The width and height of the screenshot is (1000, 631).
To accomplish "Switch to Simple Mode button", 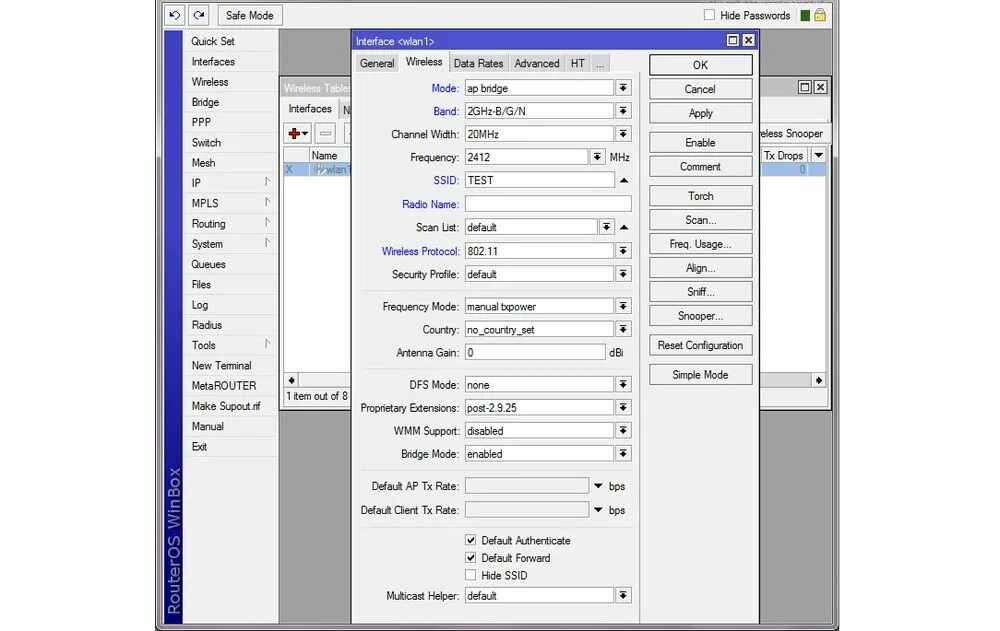I will [700, 375].
